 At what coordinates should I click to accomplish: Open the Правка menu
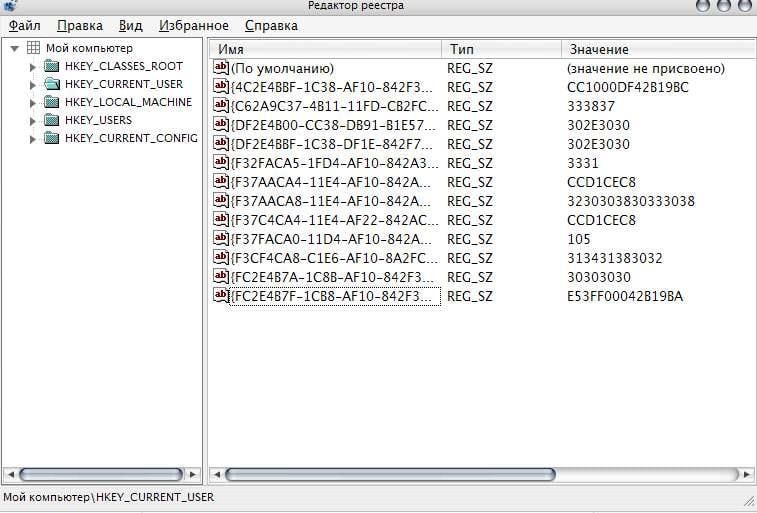[80, 26]
